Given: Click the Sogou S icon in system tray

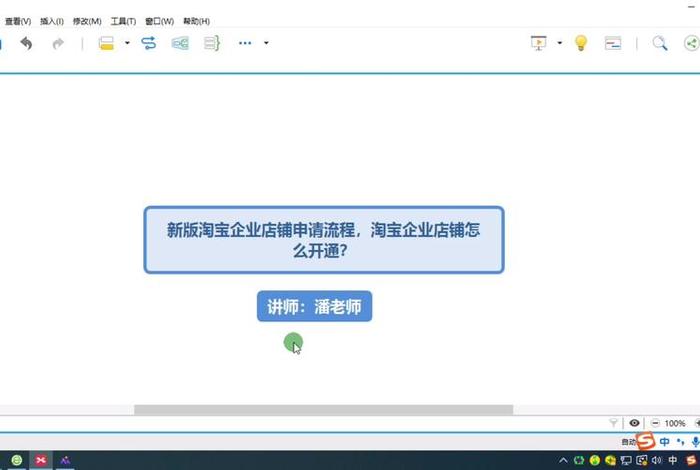Looking at the screenshot, I should 690,460.
